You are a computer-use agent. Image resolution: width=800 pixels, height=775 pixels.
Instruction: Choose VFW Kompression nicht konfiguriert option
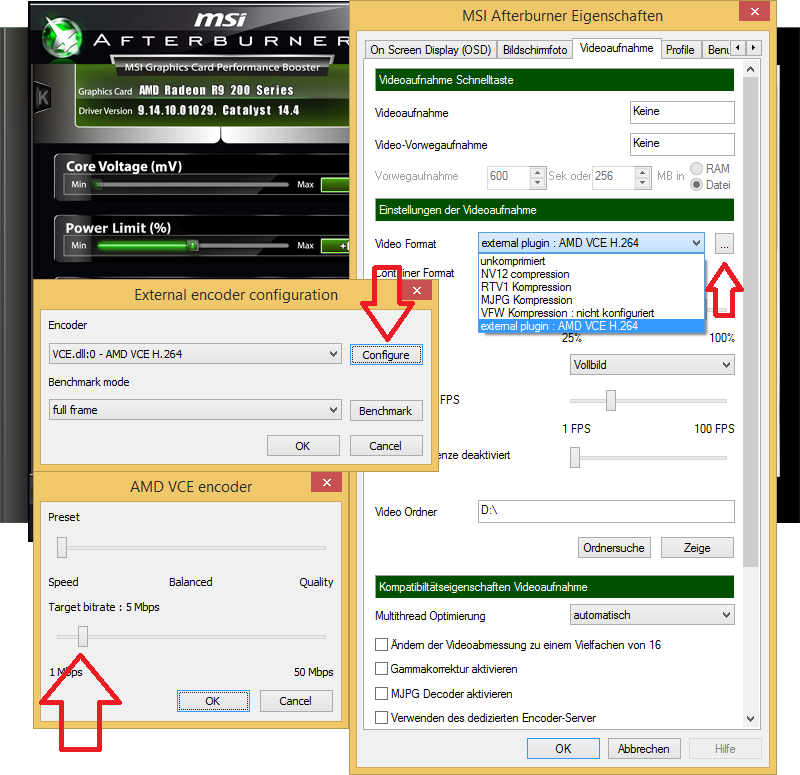[x=591, y=313]
